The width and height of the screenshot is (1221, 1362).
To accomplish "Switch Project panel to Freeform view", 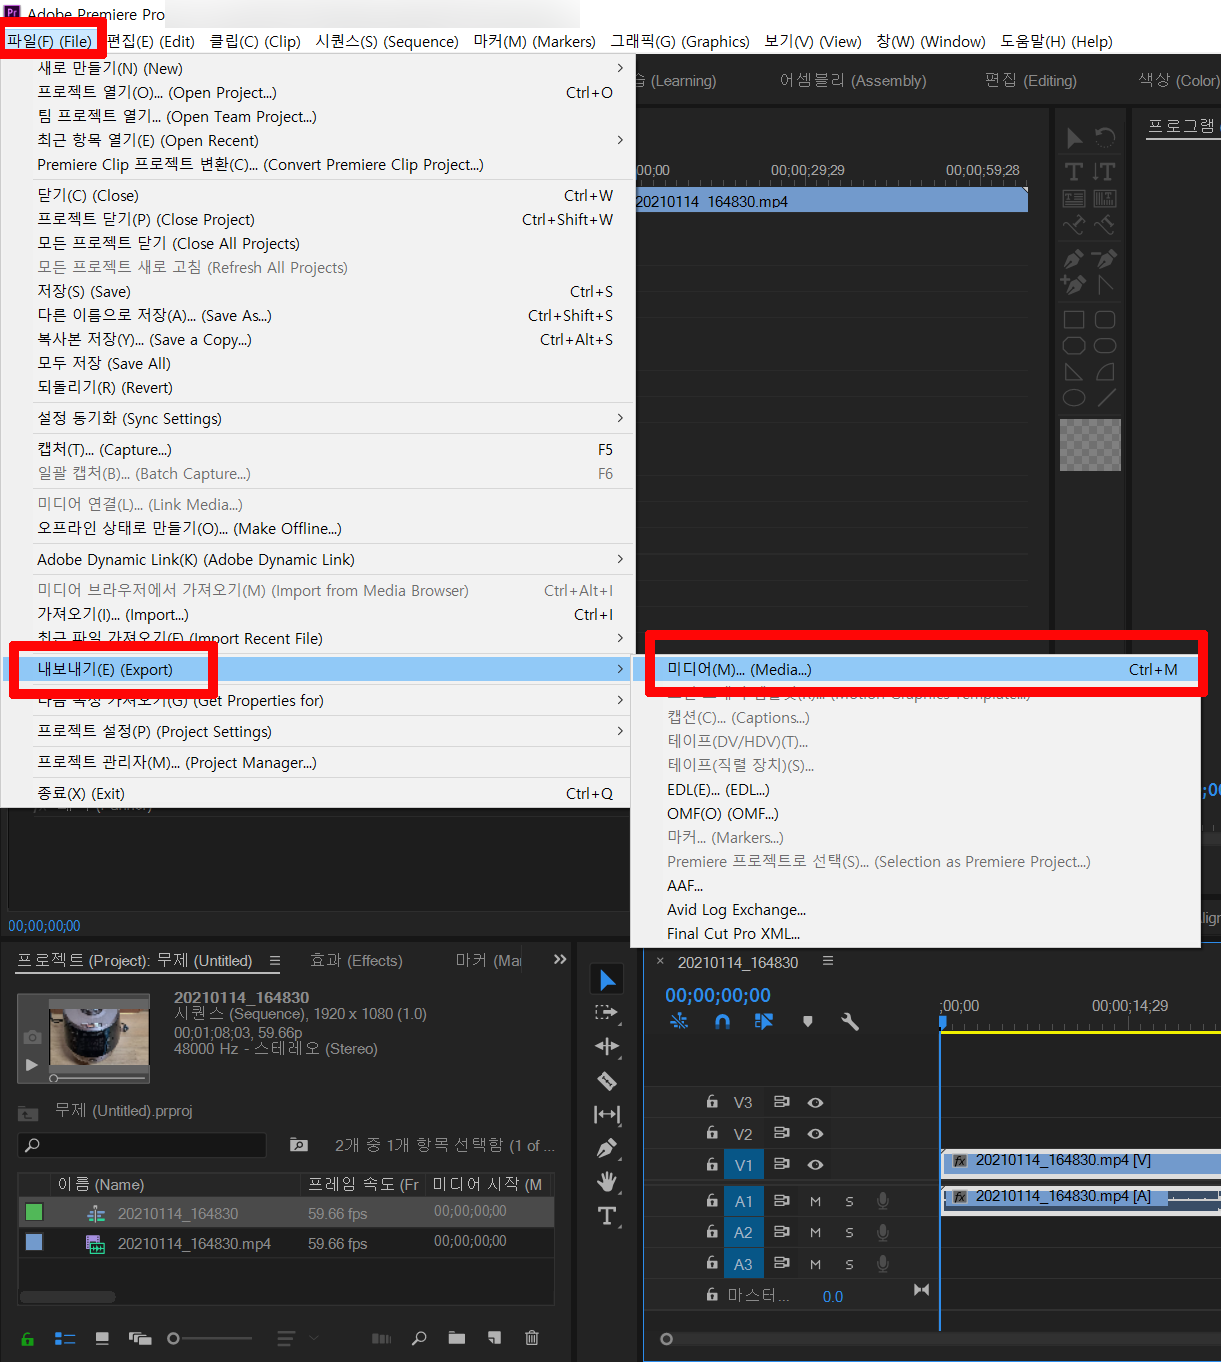I will [x=140, y=1338].
